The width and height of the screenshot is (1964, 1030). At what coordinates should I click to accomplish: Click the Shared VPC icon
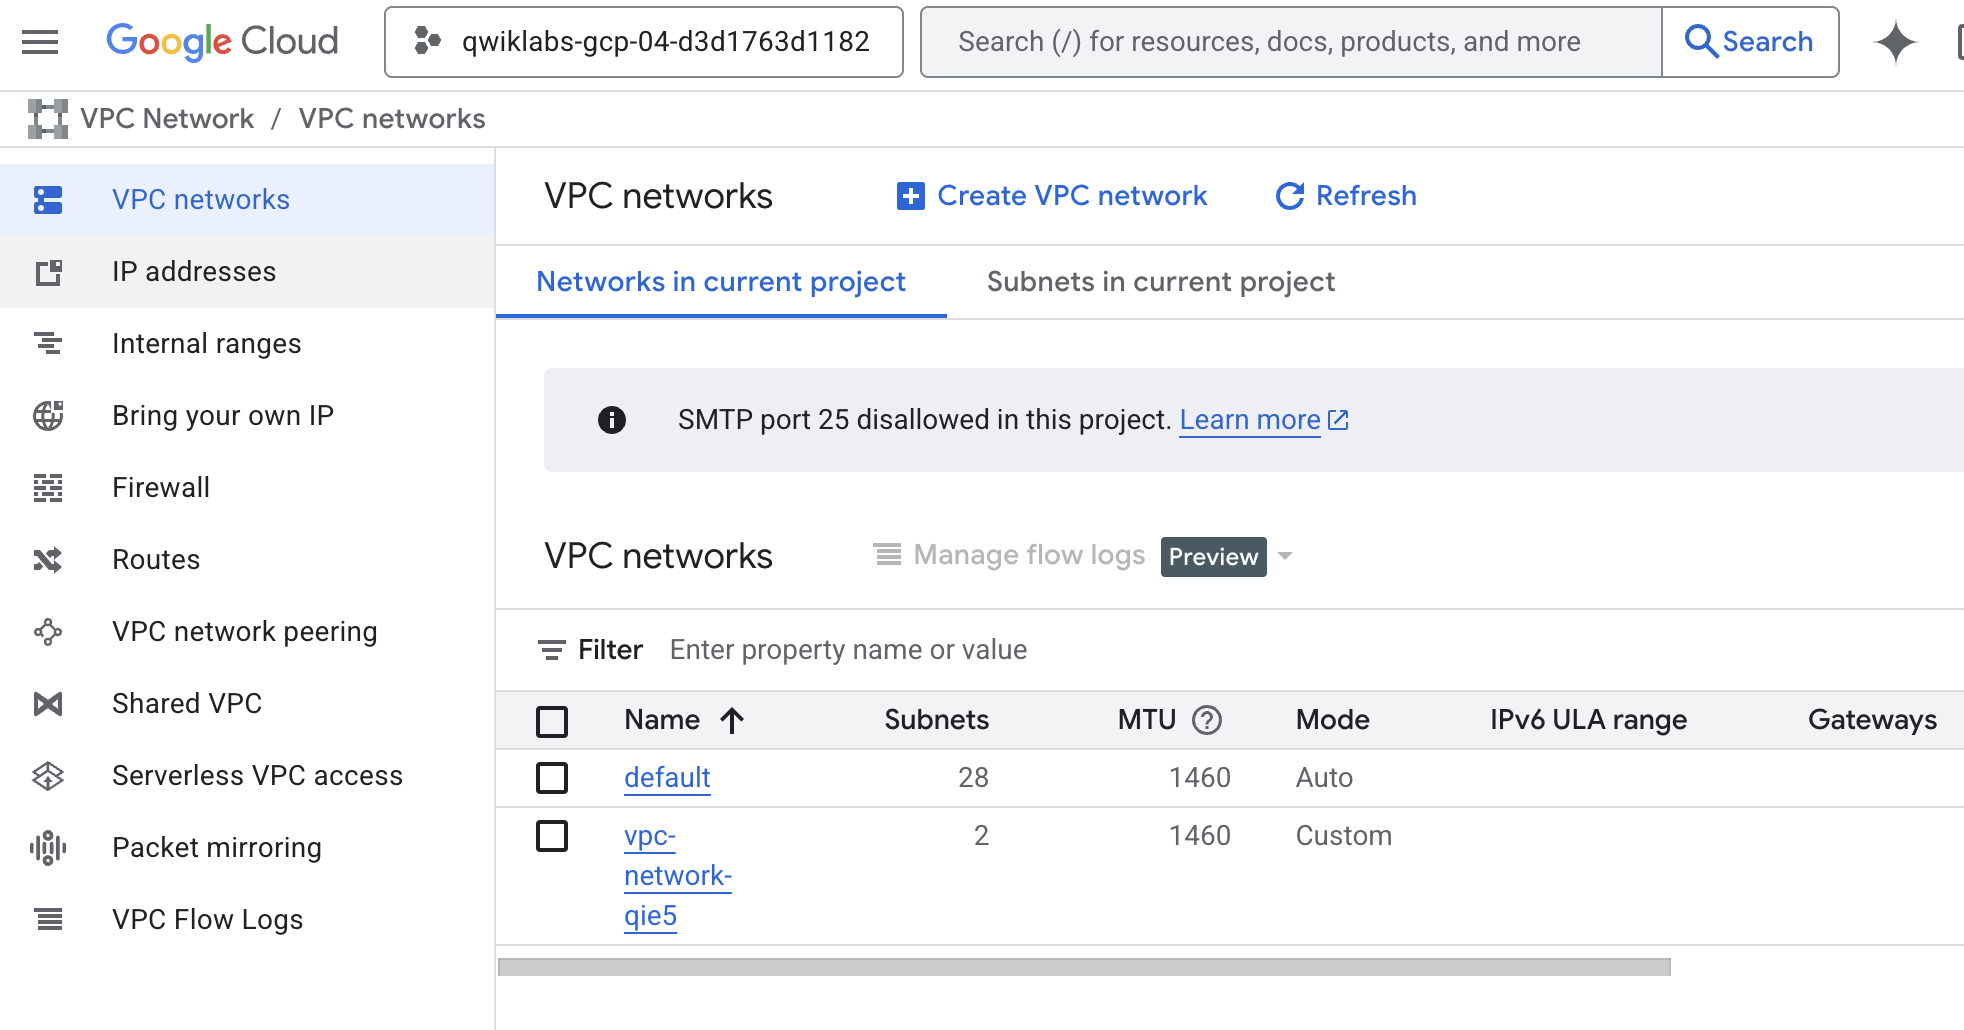48,704
